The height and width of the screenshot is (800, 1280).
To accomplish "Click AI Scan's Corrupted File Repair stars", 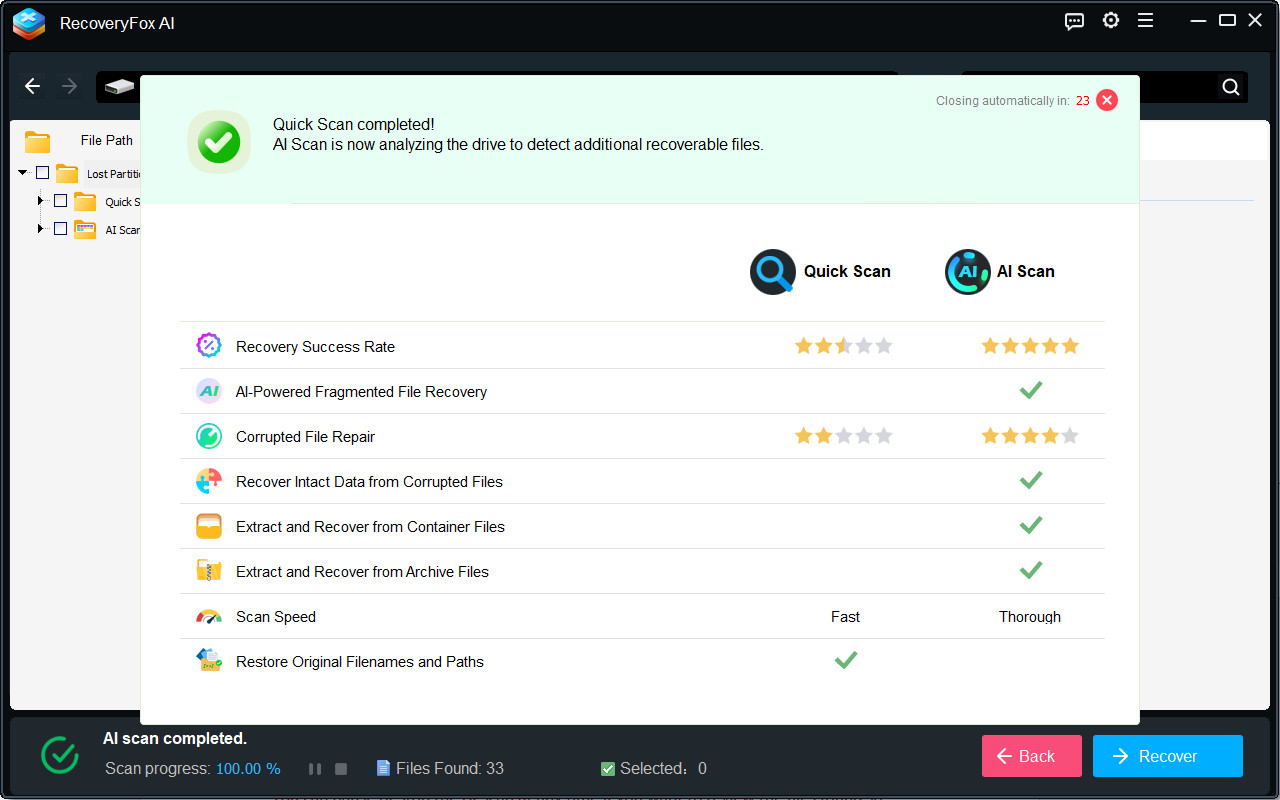I will [1030, 436].
